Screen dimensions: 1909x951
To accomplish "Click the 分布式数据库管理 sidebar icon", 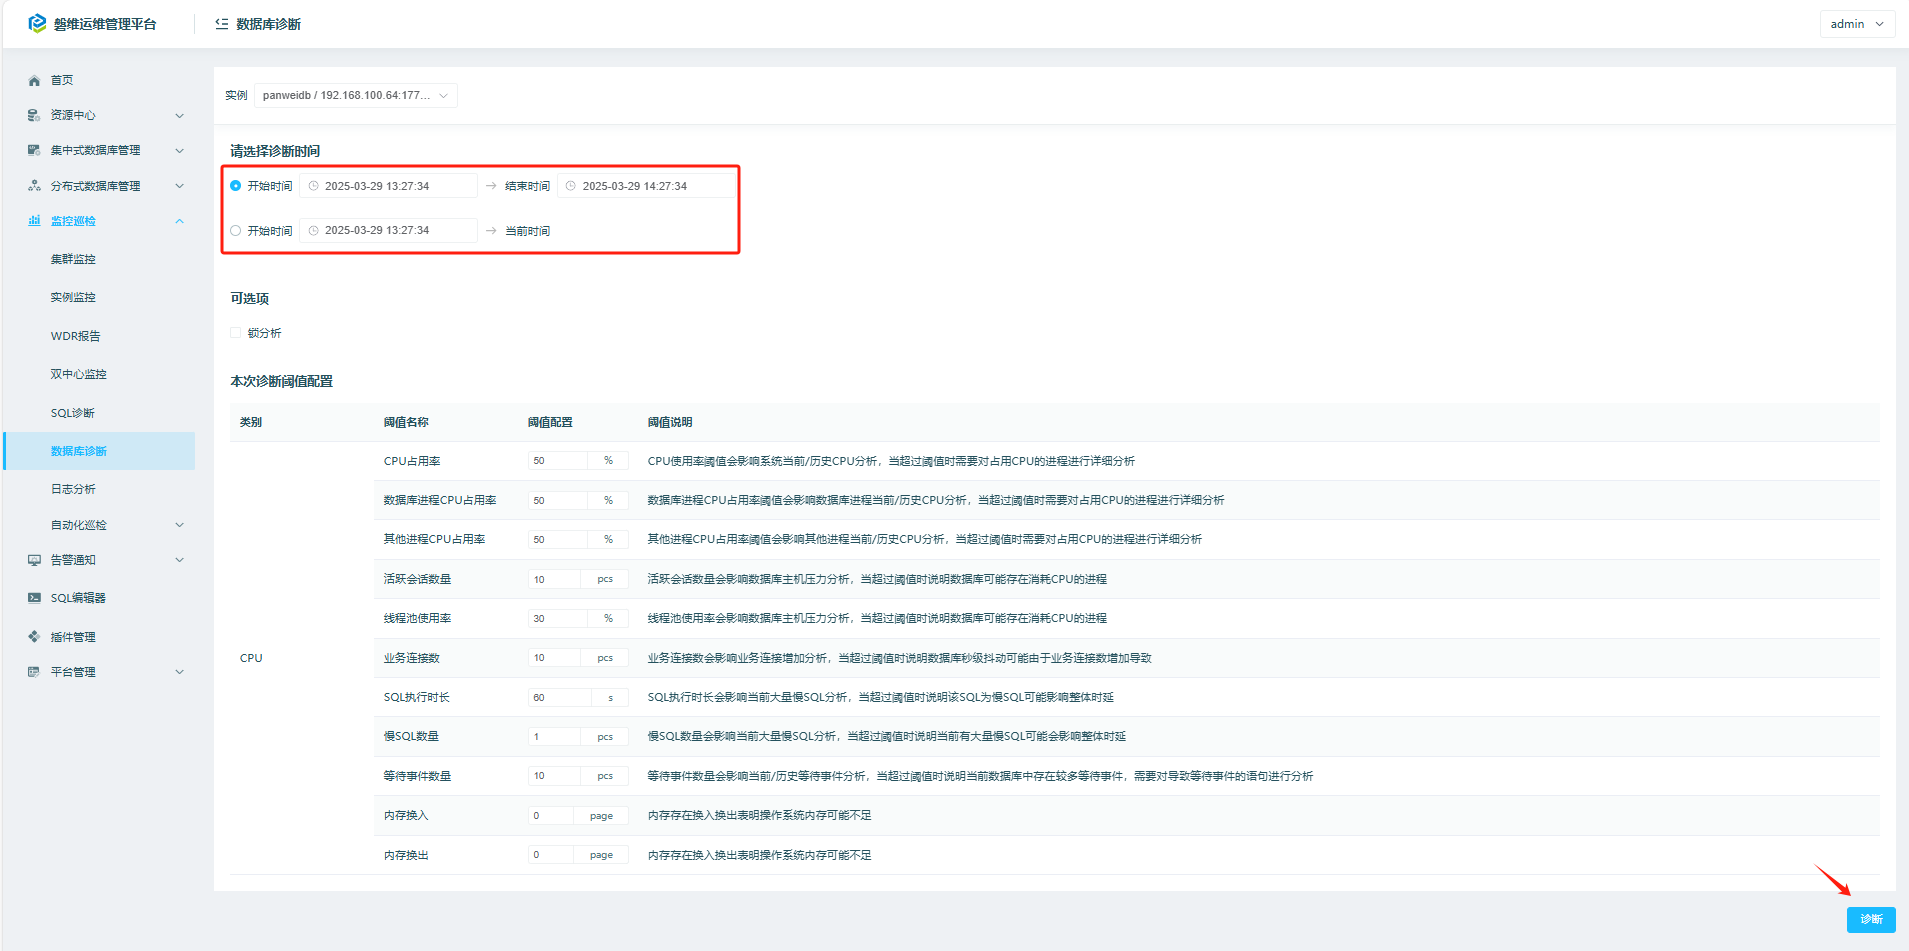I will tap(34, 186).
